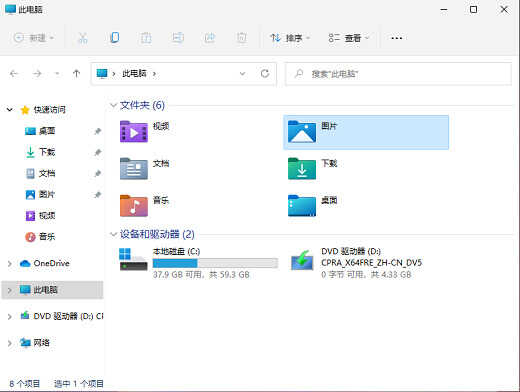Open the See more ellipsis menu
Viewport: 520px width, 392px height.
tap(397, 38)
